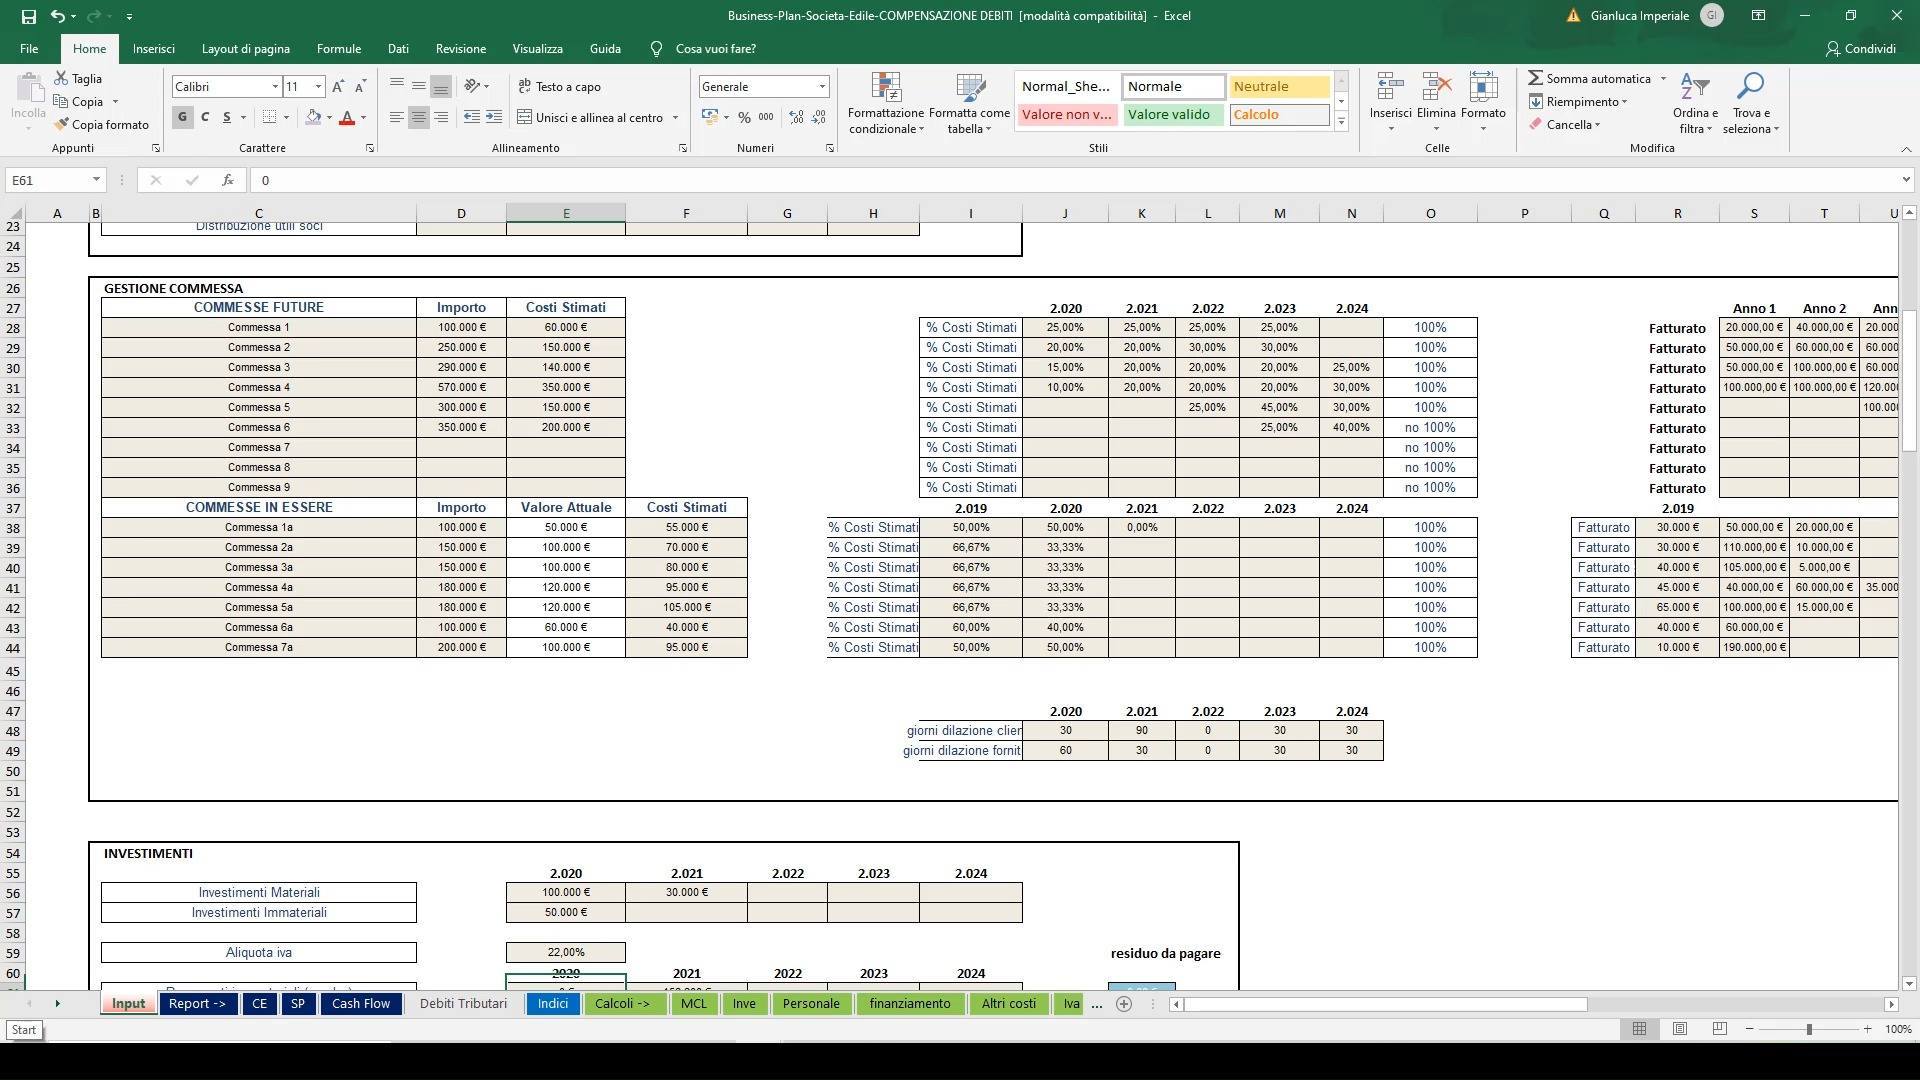Open the Debiti Tributari sheet tab
Viewport: 1920px width, 1080px height.
coord(463,1004)
